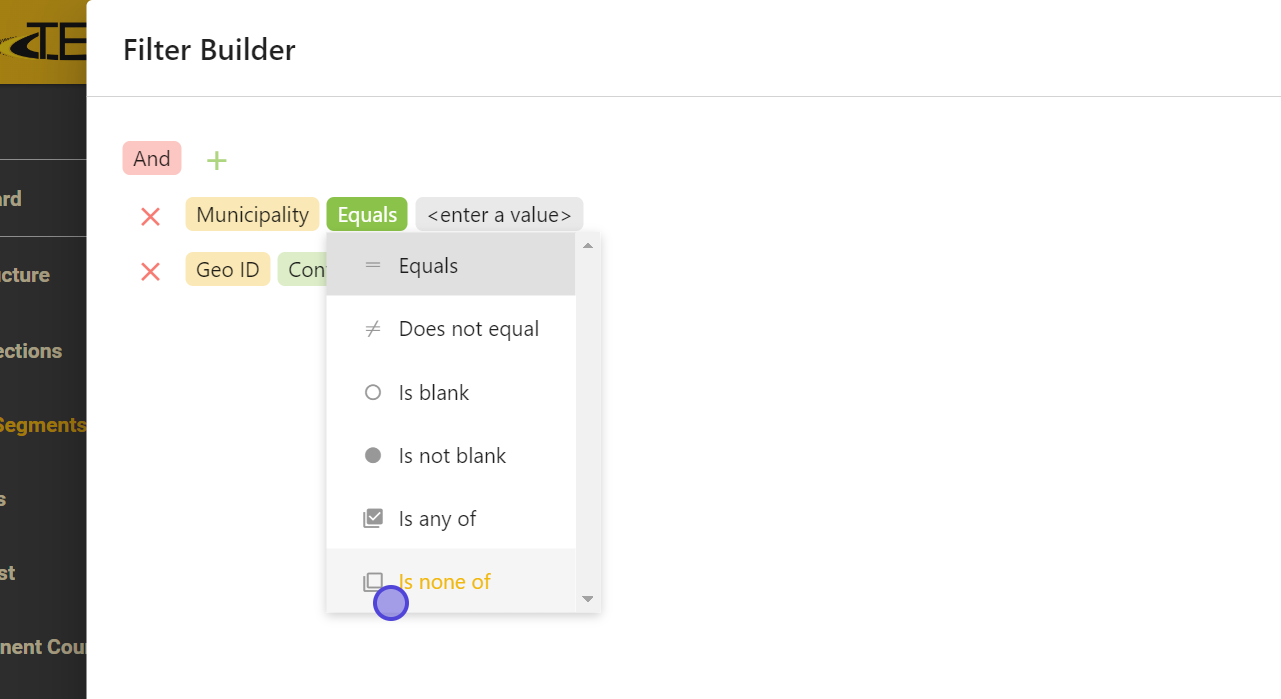Click the hollow circle Is blank icon
This screenshot has height=699, width=1281.
click(x=373, y=393)
